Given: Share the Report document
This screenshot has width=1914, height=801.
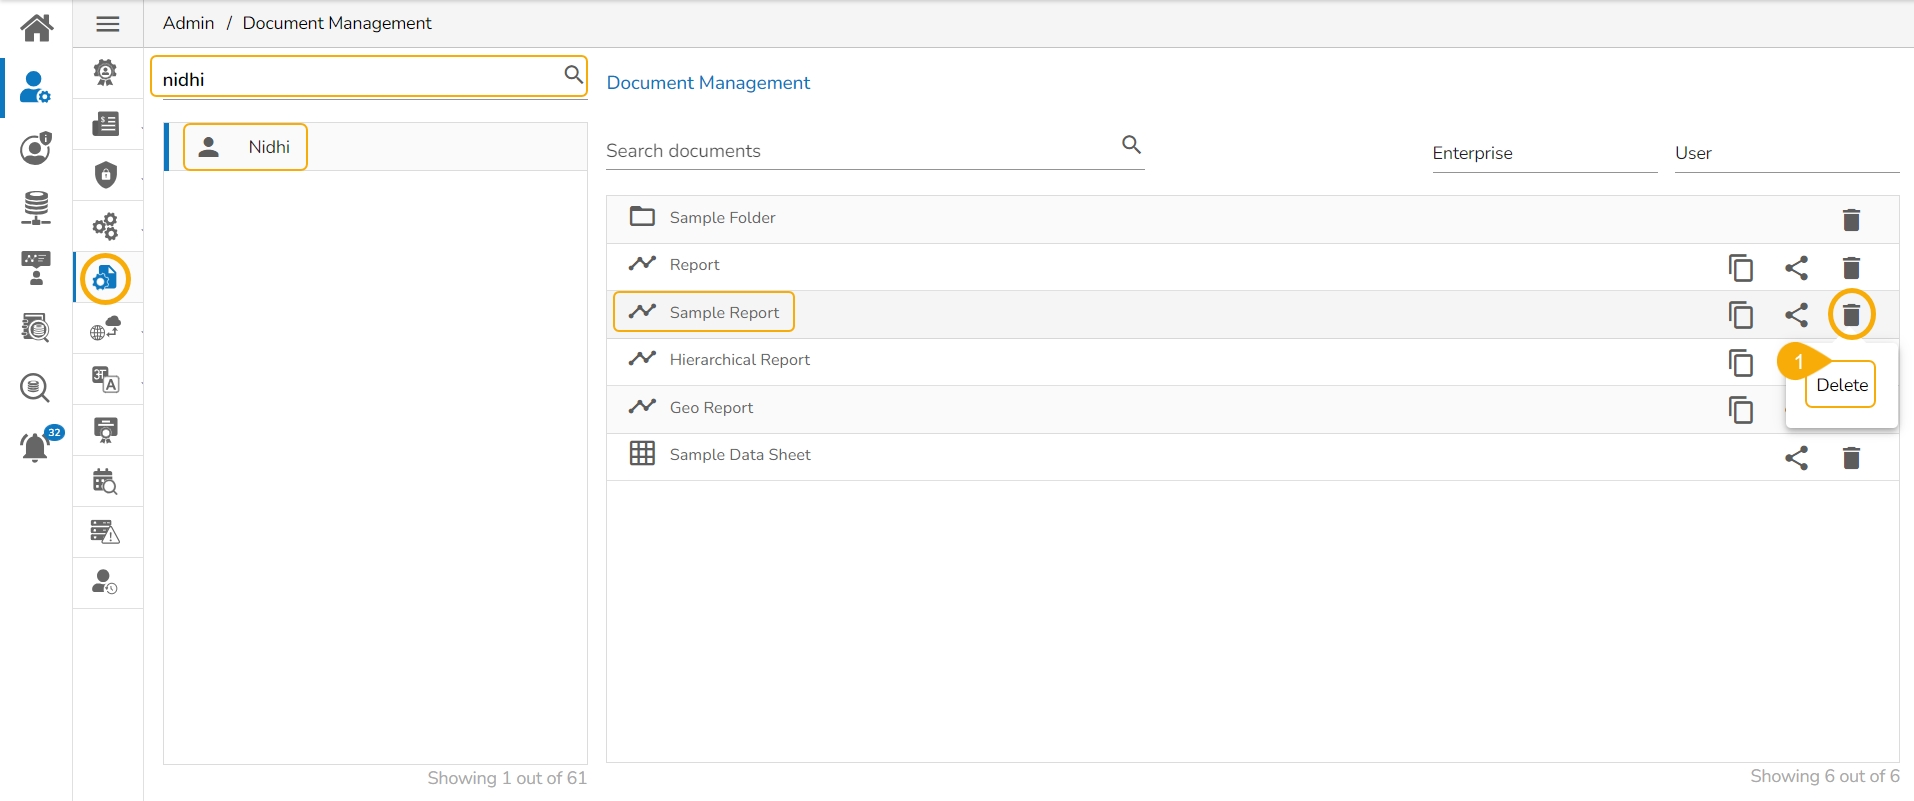Looking at the screenshot, I should coord(1796,268).
